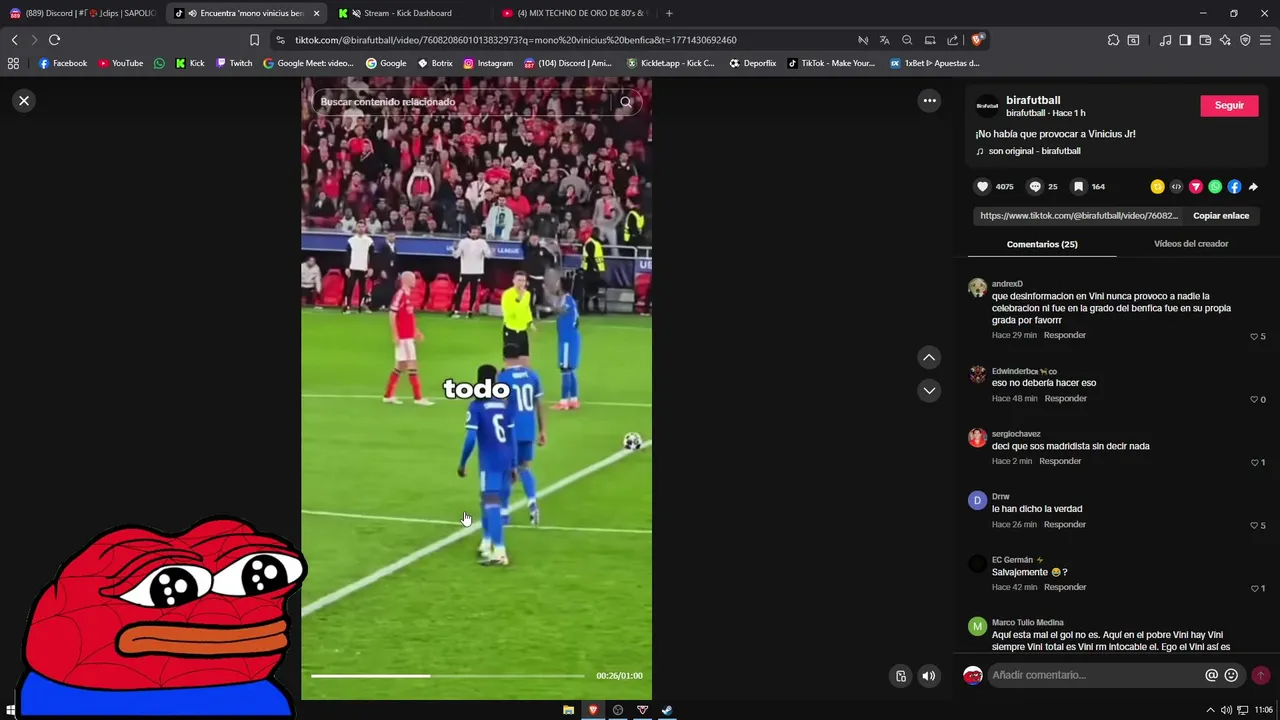1280x720 pixels.
Task: Reload the page
Action: (x=54, y=40)
